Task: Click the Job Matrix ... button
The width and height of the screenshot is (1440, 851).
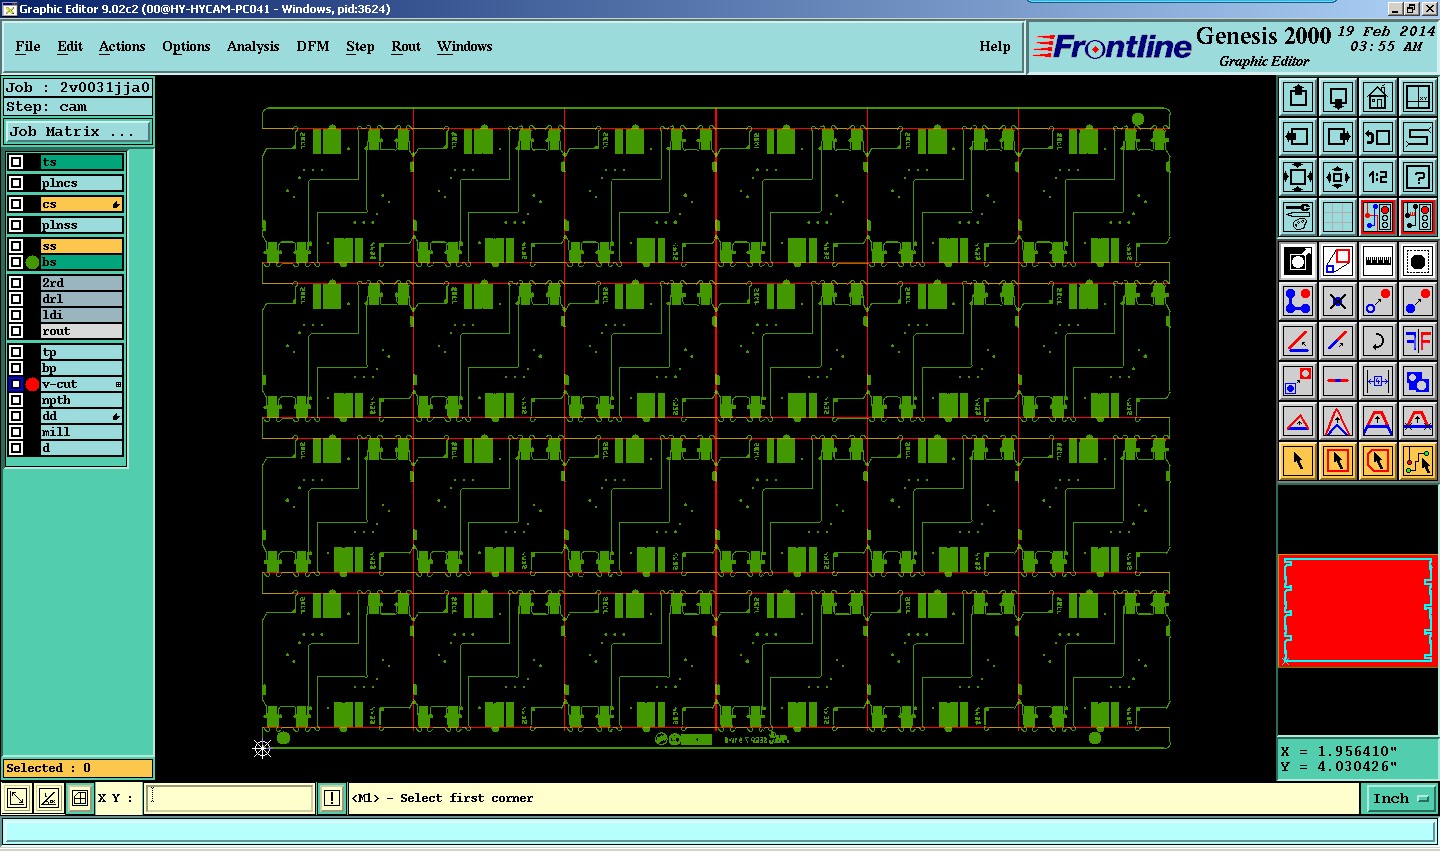Action: pyautogui.click(x=78, y=131)
